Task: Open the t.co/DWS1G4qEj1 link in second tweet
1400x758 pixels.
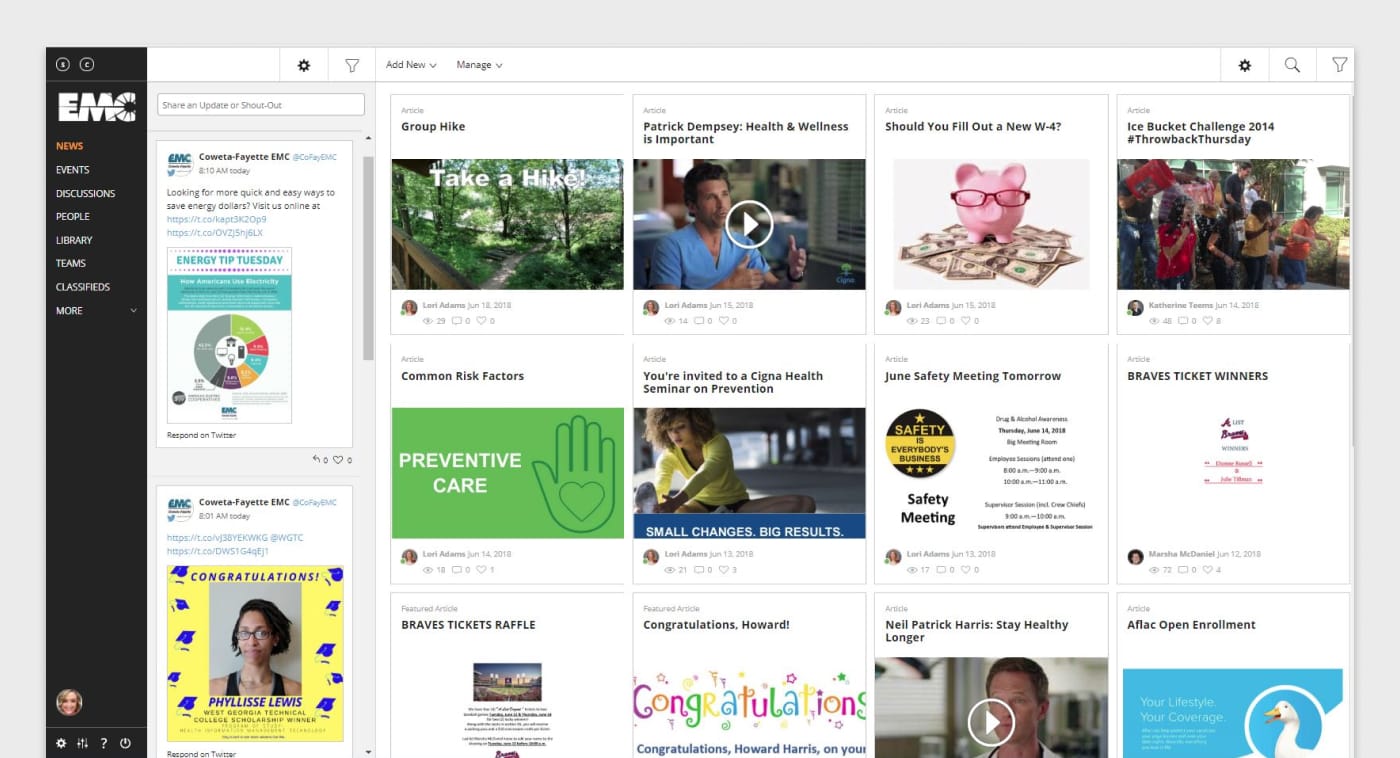Action: [218, 551]
